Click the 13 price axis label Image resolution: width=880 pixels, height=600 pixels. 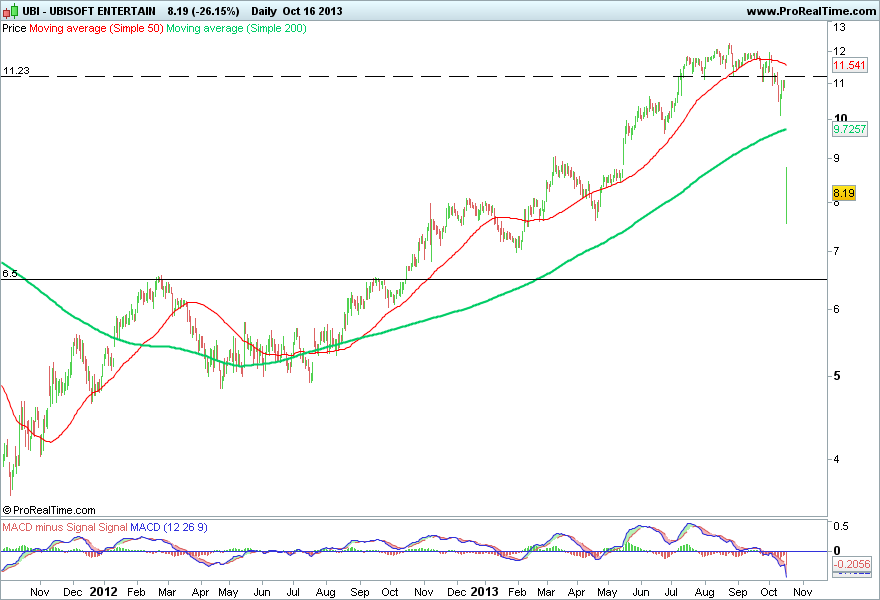pyautogui.click(x=840, y=27)
